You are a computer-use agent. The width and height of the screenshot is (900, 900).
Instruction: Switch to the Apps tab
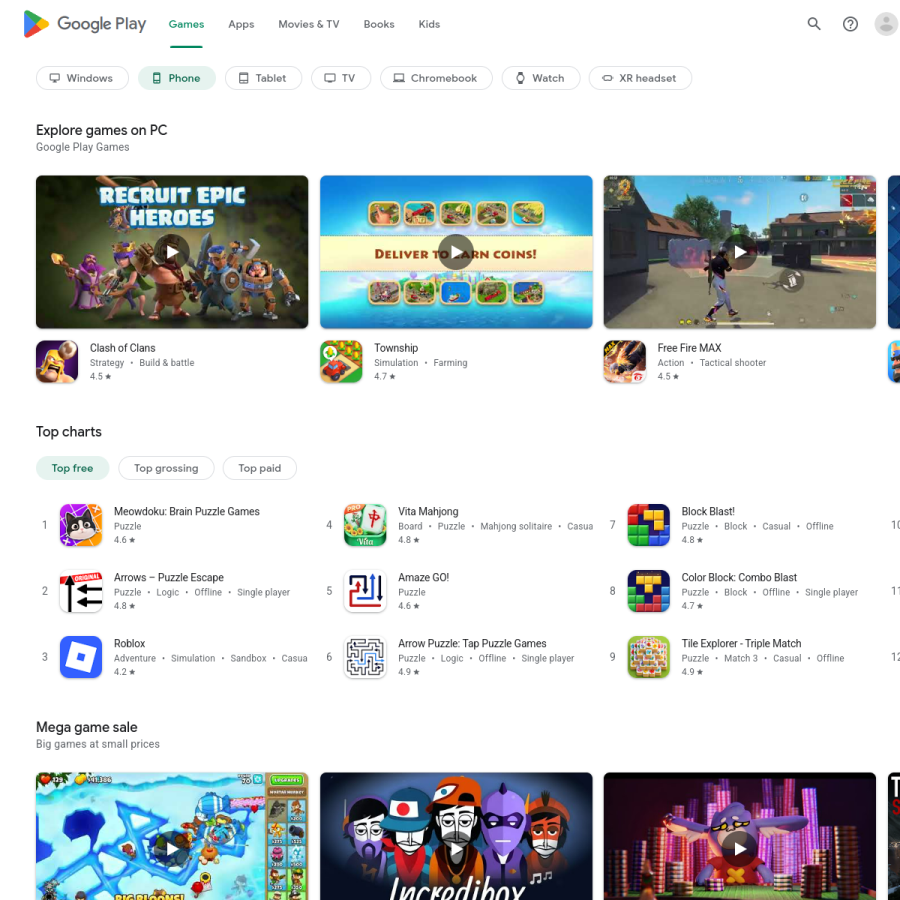[x=241, y=24]
